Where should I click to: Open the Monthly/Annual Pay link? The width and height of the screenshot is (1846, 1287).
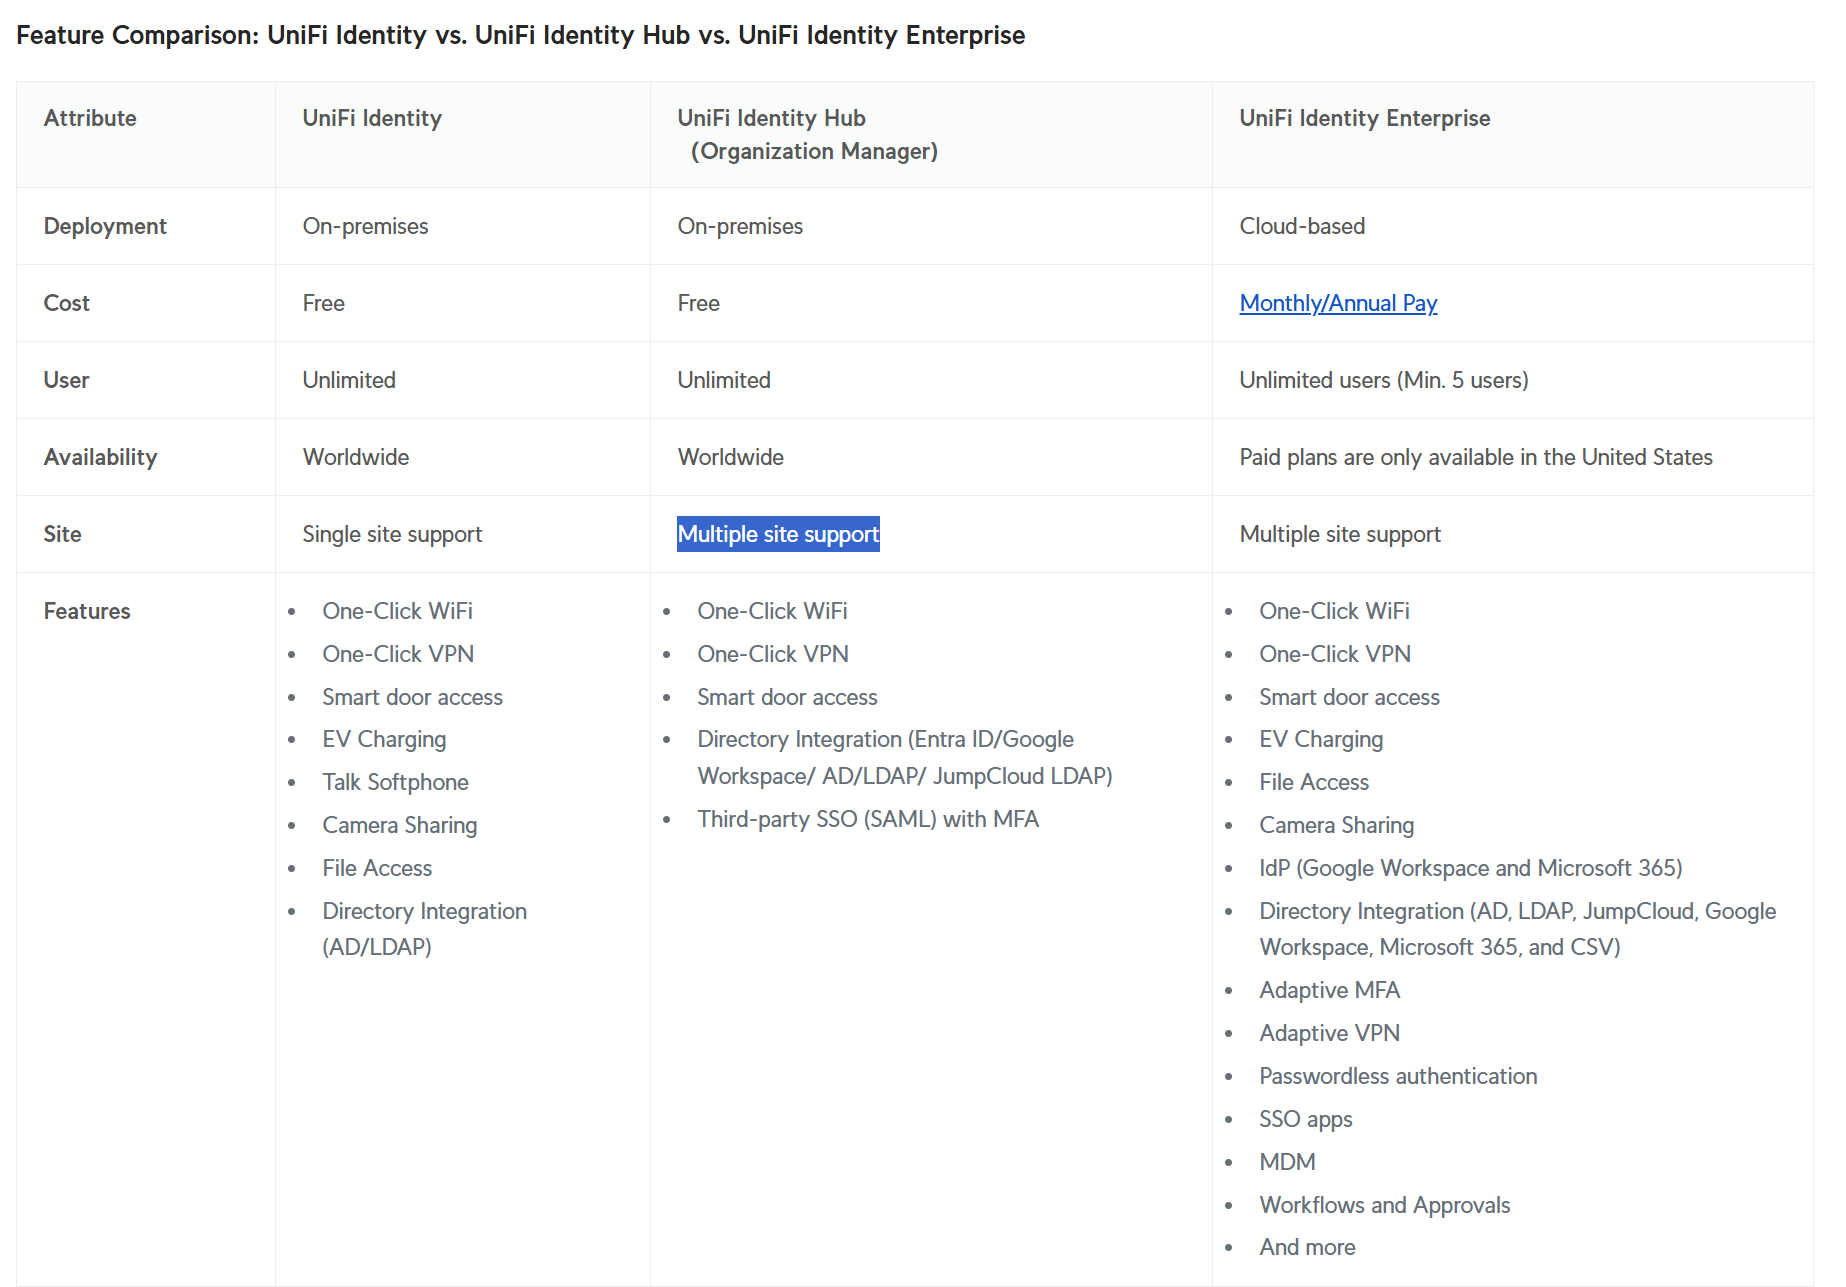1337,303
